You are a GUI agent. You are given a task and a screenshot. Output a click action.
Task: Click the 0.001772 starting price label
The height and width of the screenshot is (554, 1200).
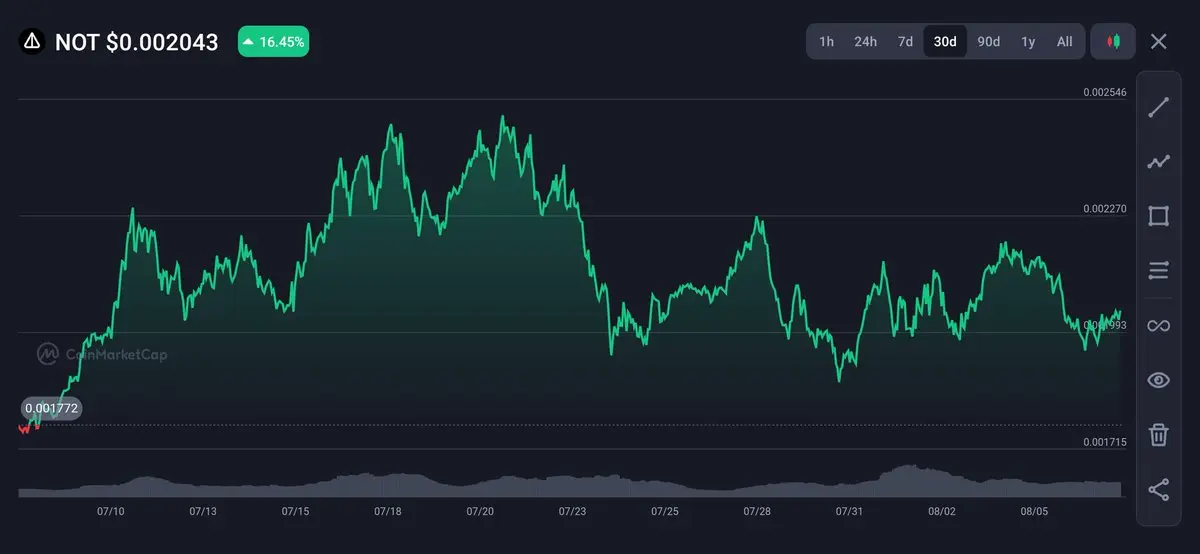click(x=51, y=408)
